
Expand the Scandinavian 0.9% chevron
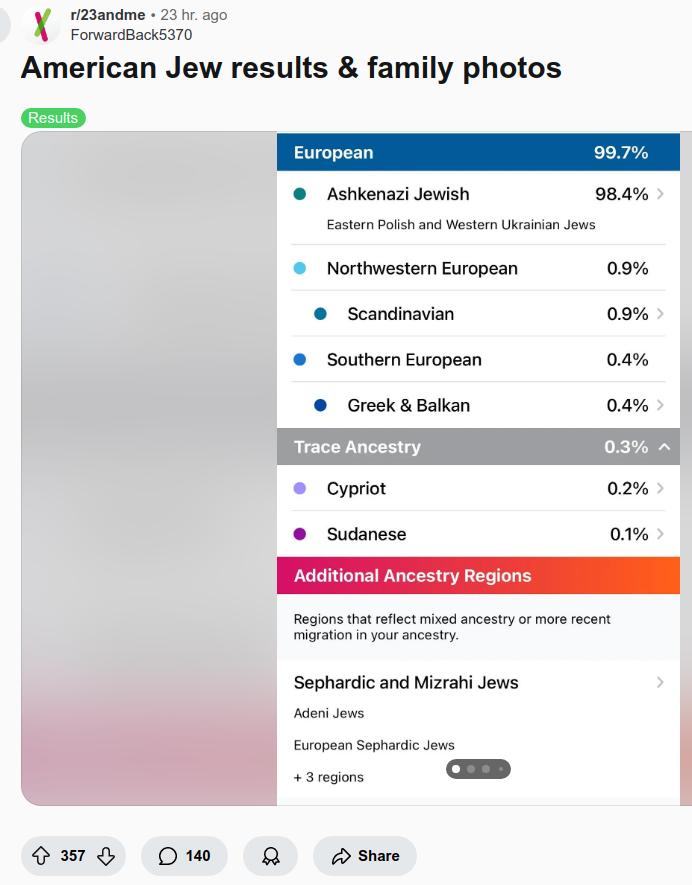661,314
